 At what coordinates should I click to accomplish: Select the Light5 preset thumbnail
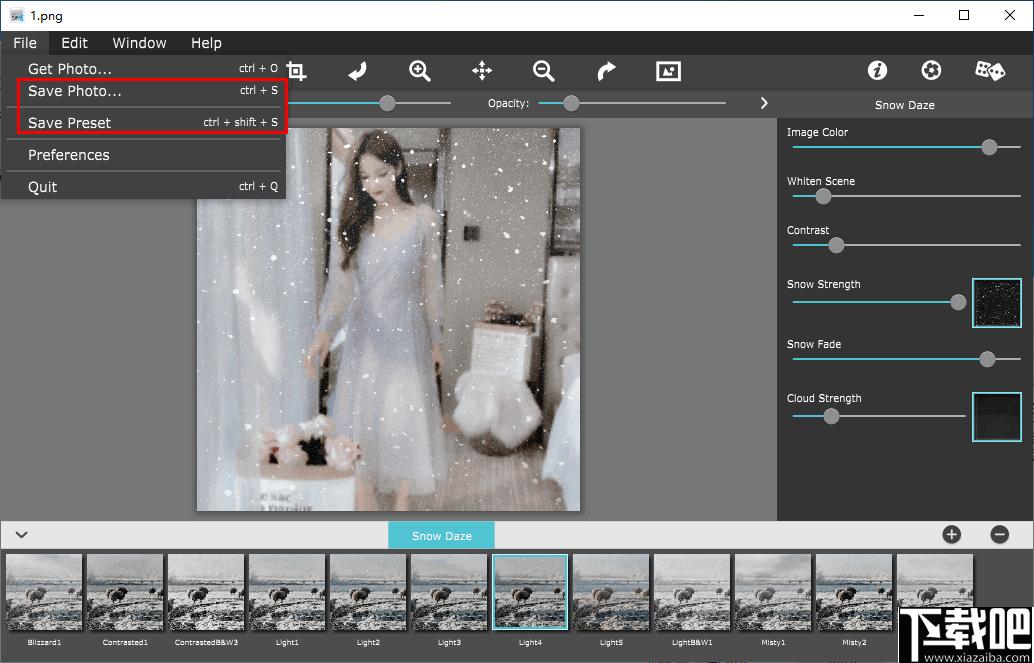pyautogui.click(x=611, y=592)
